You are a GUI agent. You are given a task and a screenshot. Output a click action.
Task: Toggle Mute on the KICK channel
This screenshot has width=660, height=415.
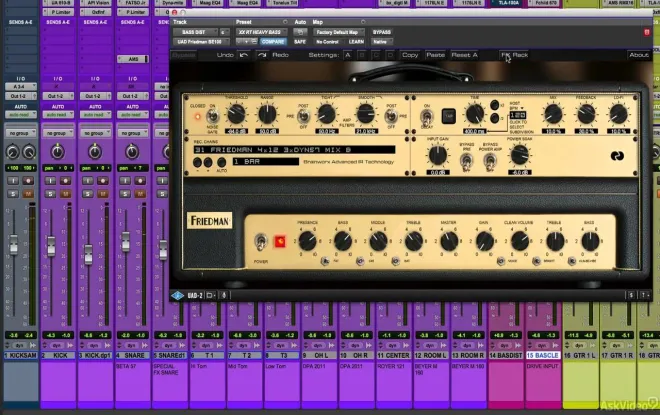point(65,194)
